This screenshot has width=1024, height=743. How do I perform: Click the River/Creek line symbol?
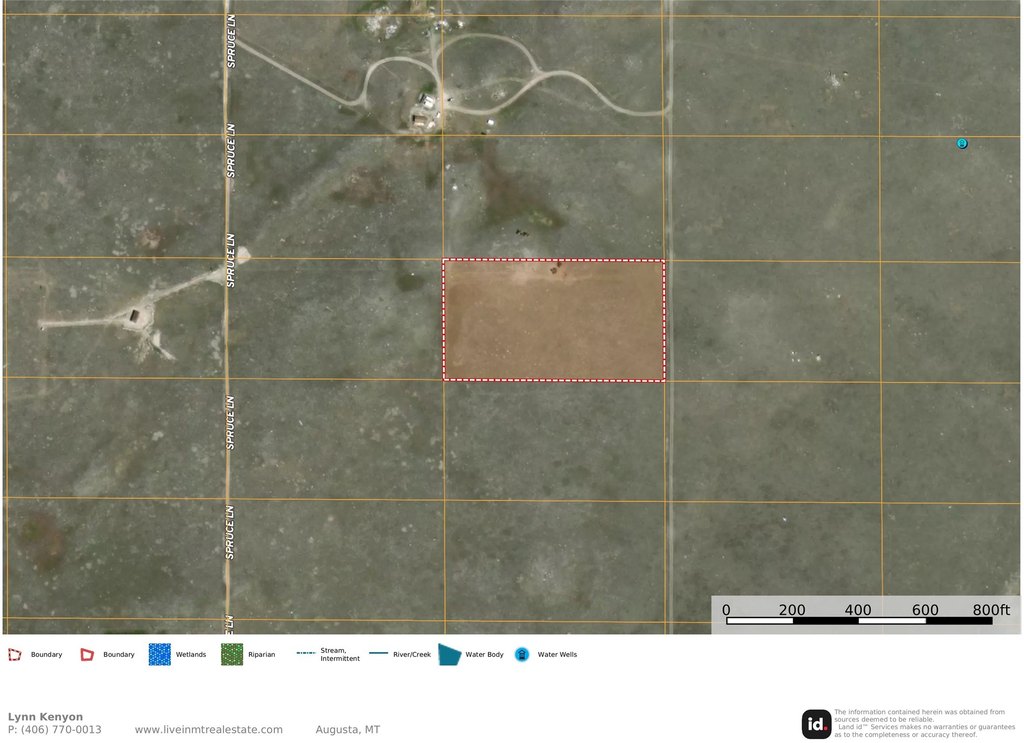tap(378, 653)
